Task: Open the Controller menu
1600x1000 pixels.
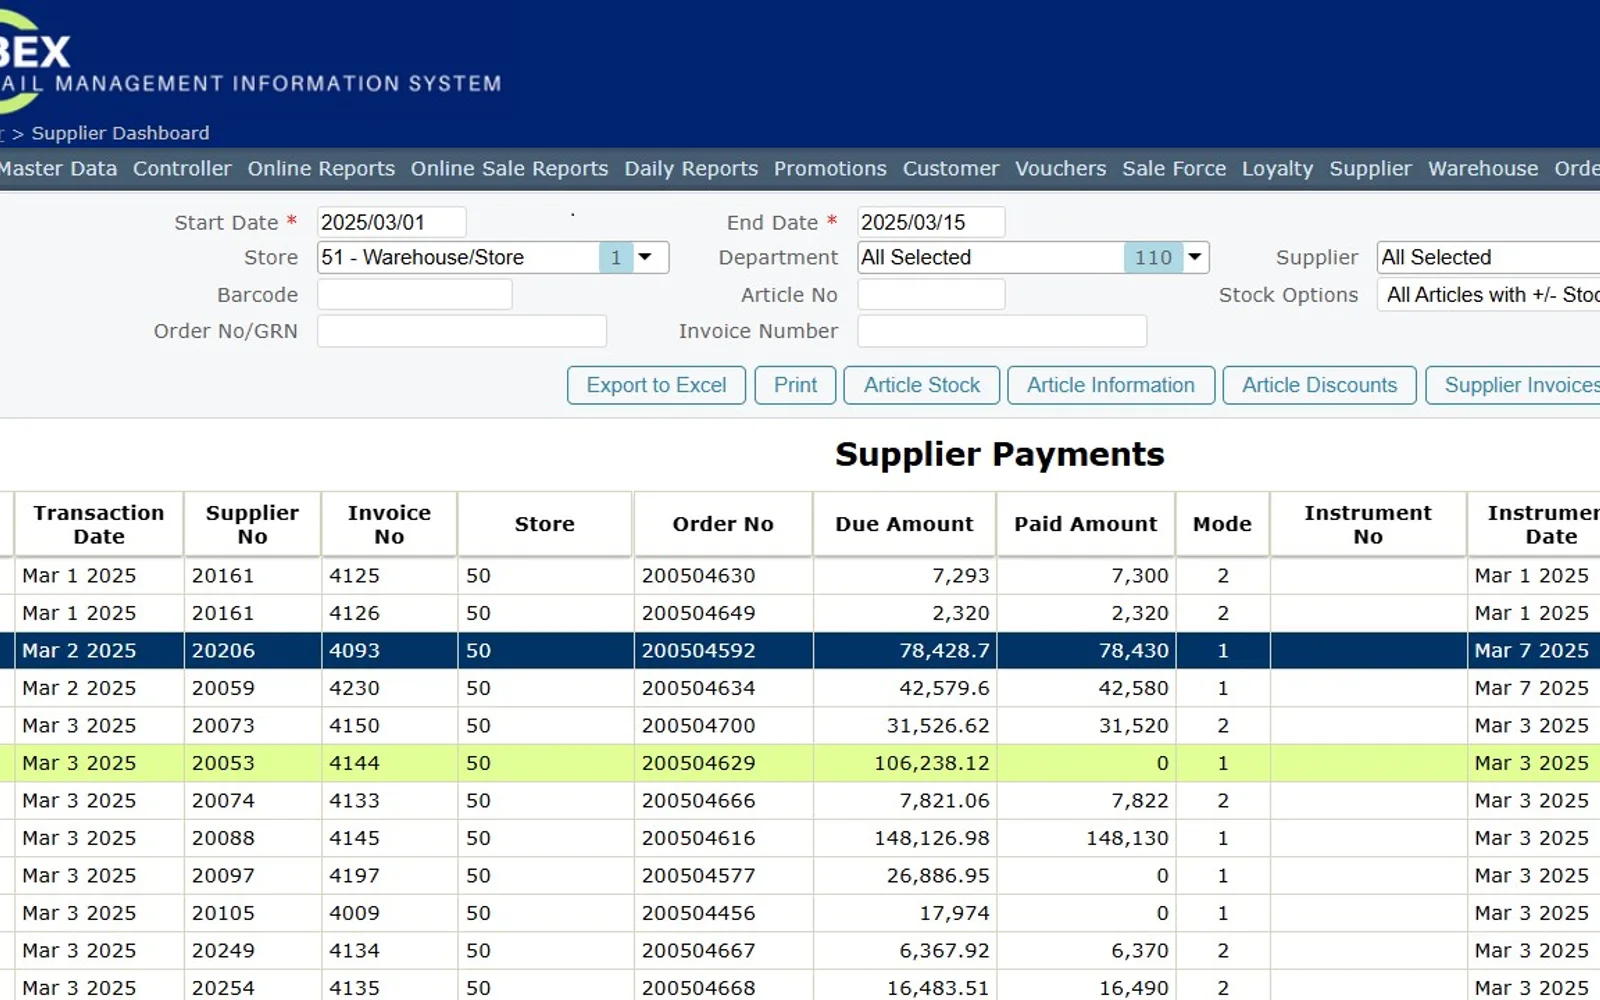Action: [182, 169]
